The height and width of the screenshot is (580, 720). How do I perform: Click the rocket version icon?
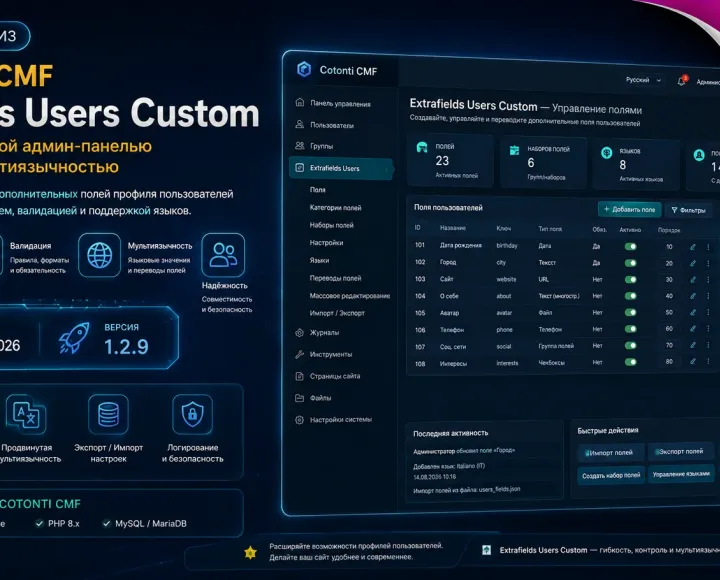[74, 338]
